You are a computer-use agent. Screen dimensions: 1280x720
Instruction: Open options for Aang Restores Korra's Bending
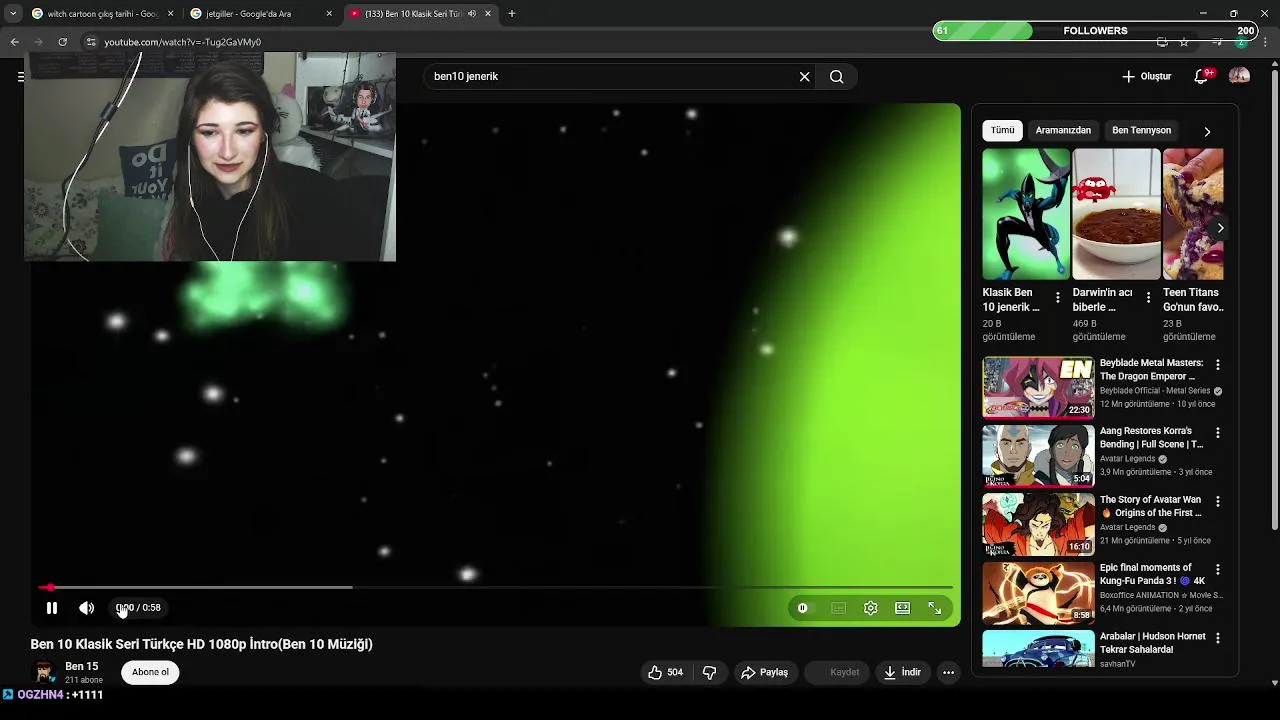tap(1218, 433)
